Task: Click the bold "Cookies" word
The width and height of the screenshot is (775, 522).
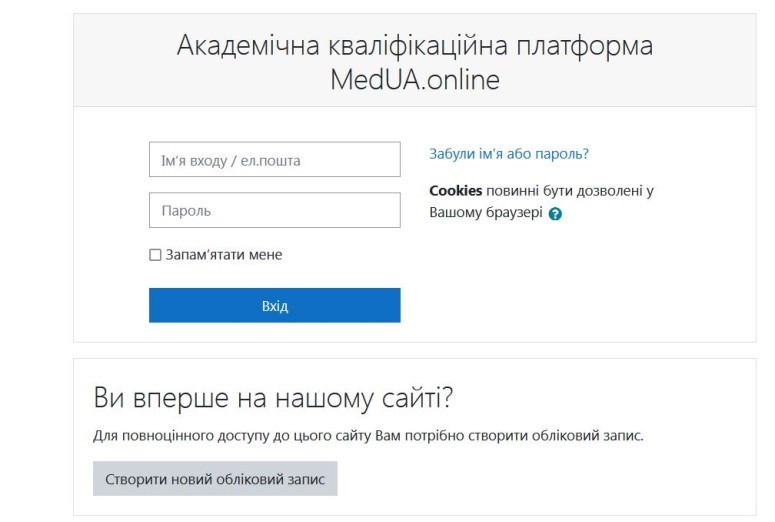Action: pyautogui.click(x=455, y=190)
